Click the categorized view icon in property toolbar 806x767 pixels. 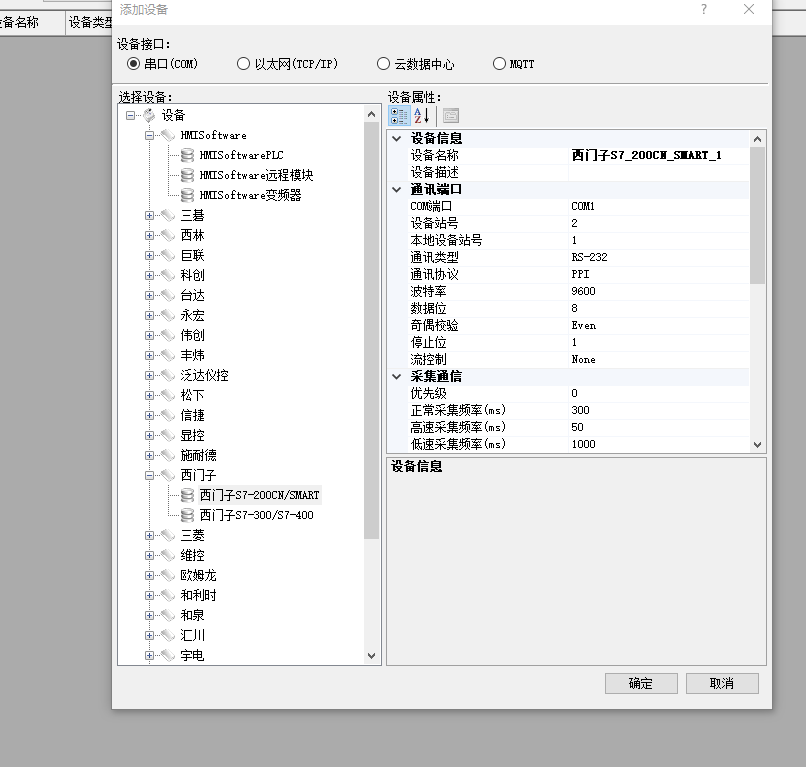[398, 115]
